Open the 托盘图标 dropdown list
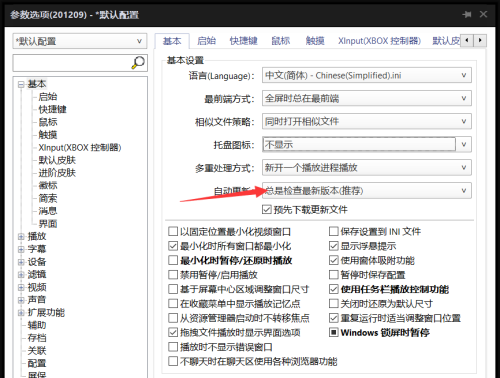The width and height of the screenshot is (500, 378). click(x=367, y=145)
